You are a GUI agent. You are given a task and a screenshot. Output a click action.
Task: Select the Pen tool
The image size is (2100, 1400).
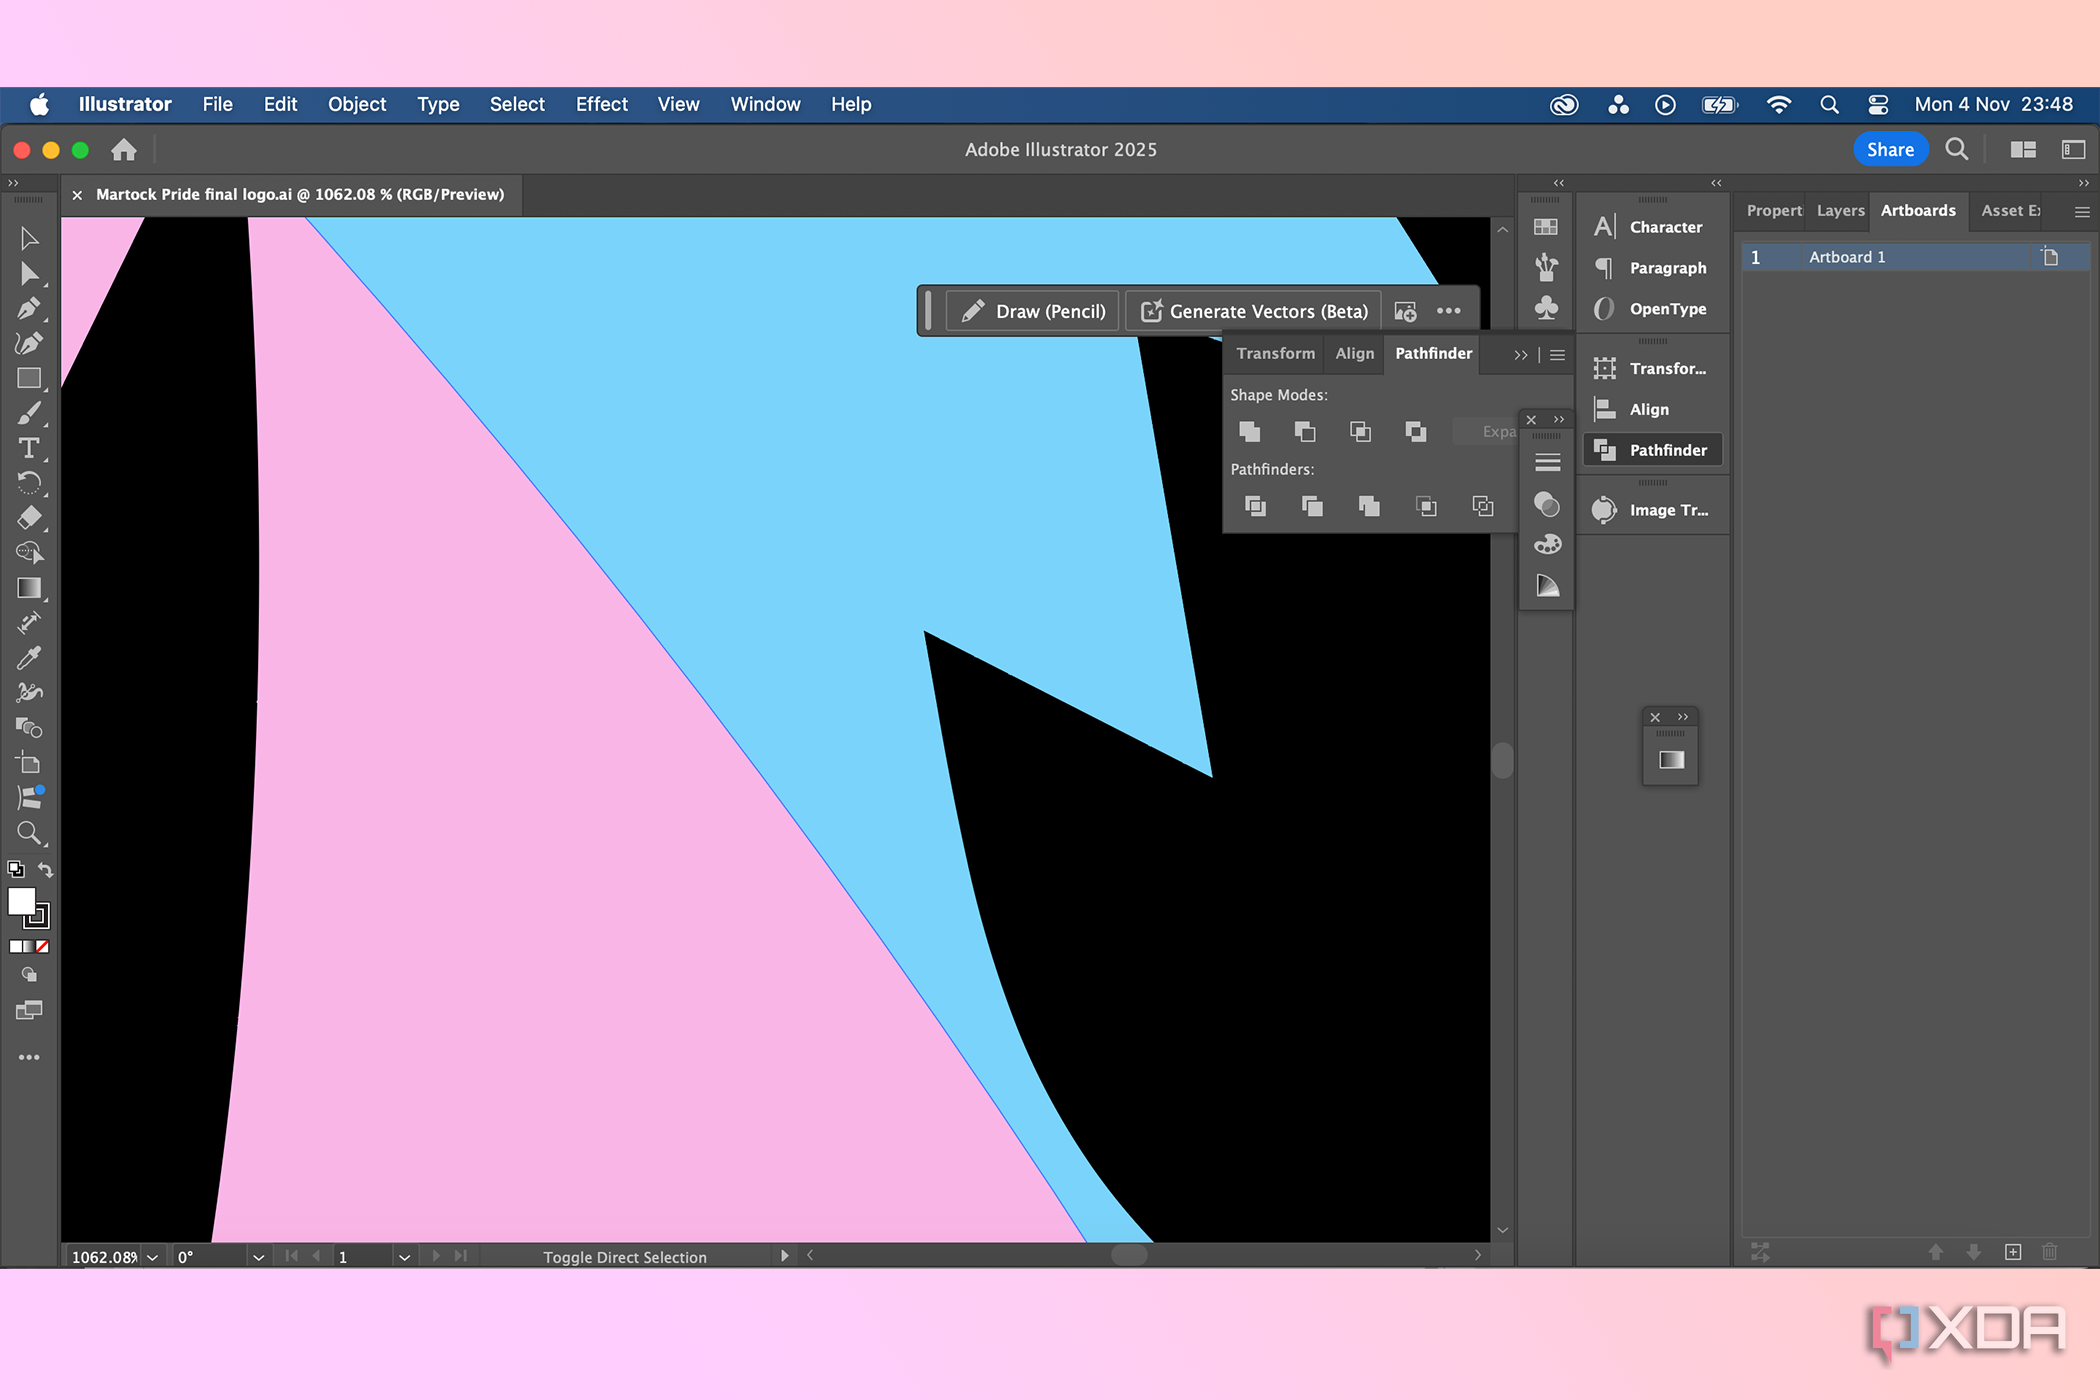point(29,308)
